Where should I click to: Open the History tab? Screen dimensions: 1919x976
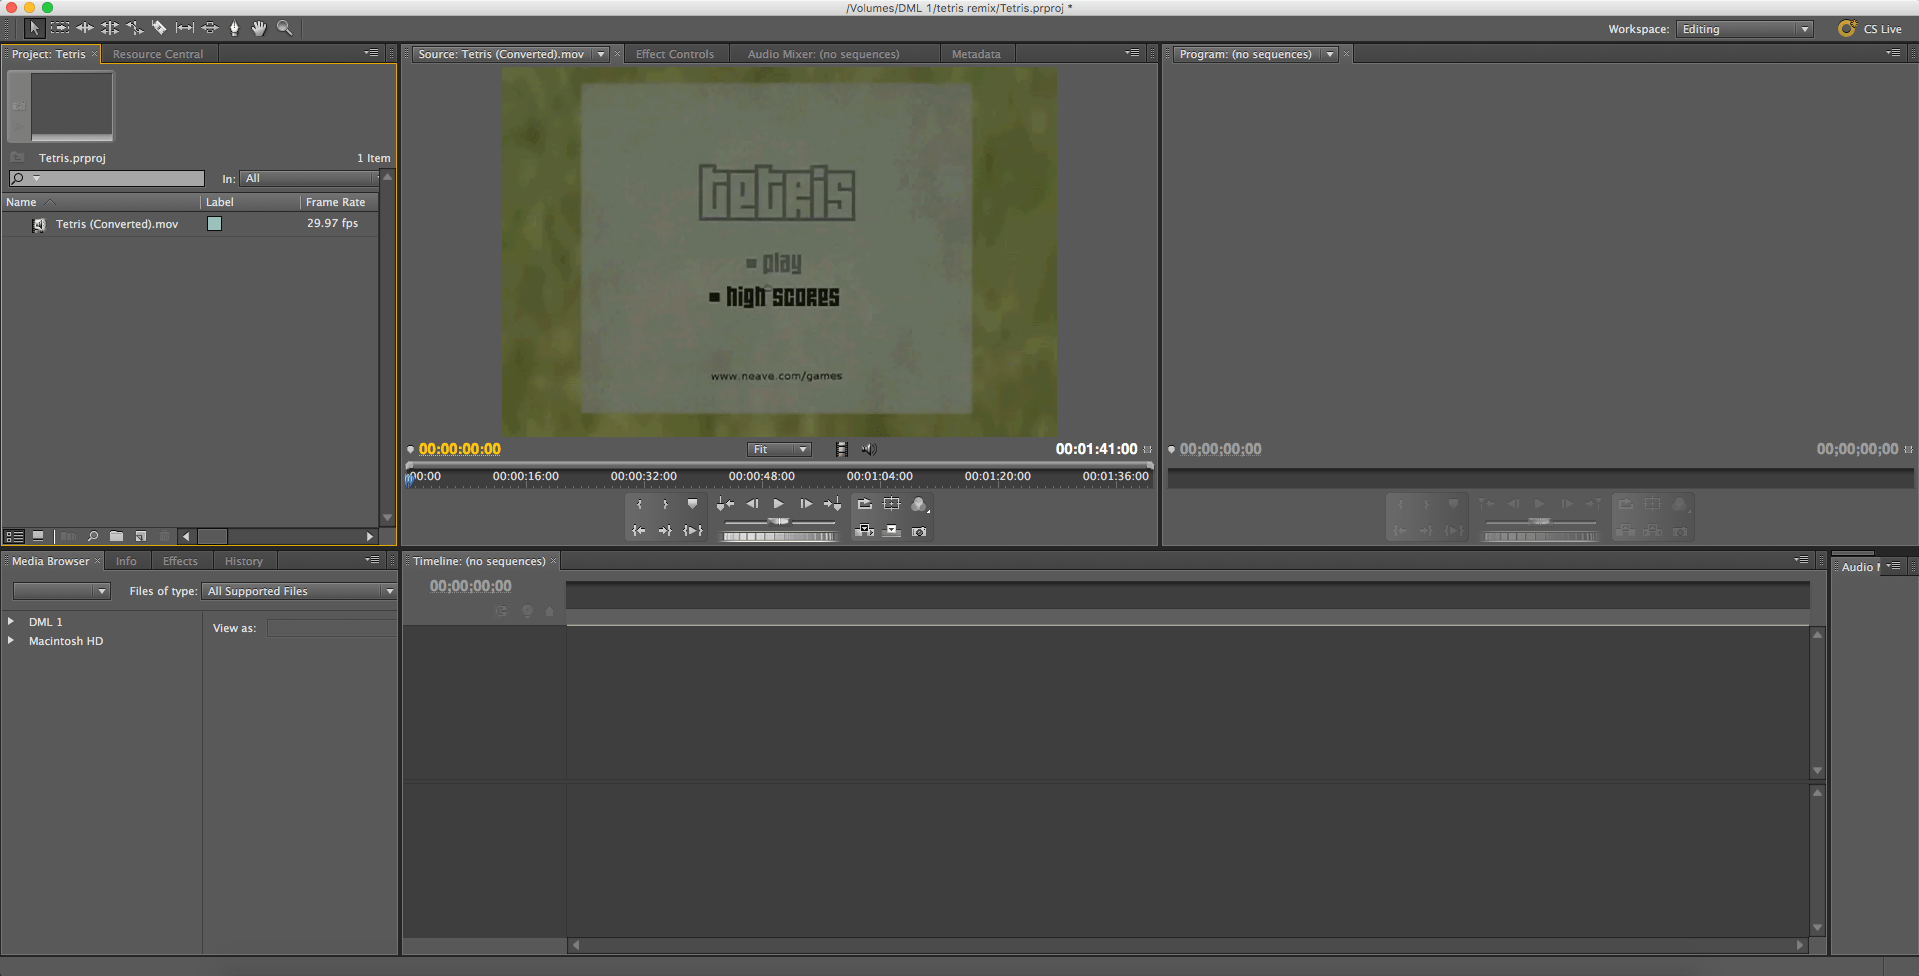[x=244, y=561]
